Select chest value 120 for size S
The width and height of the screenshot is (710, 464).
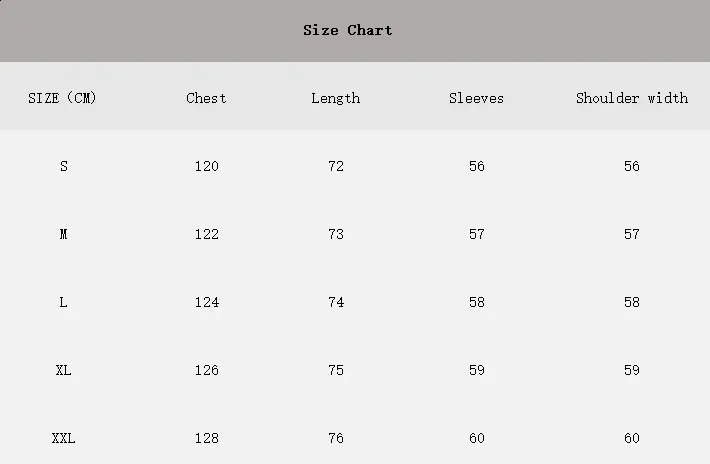206,166
